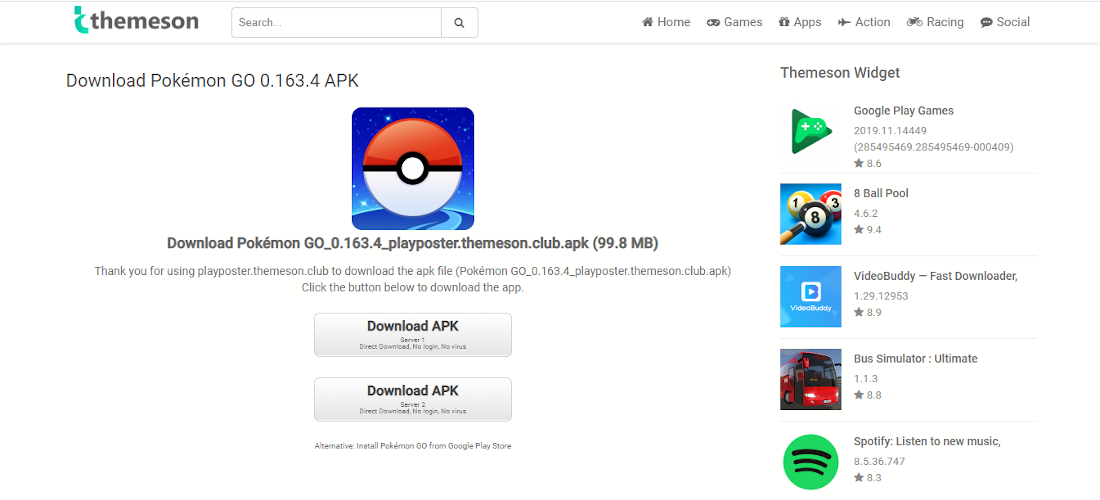Click version 1.1.3 under Bus Simulator
The image size is (1100, 500).
pyautogui.click(x=864, y=379)
